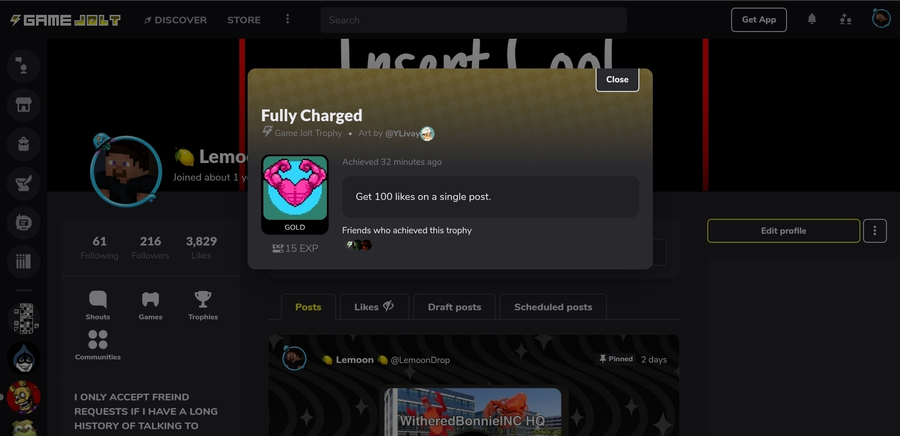
Task: Open the more options menu beside Edit profile
Action: point(875,231)
